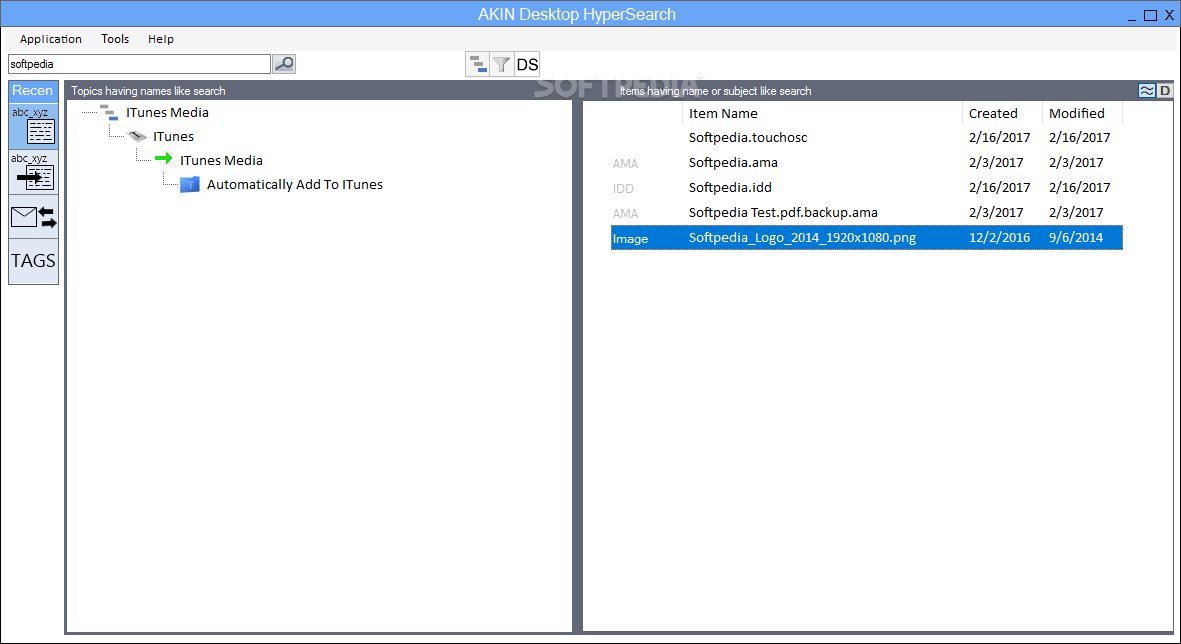Click the magnifier search button
Screen dimensions: 1181x644
coord(284,64)
